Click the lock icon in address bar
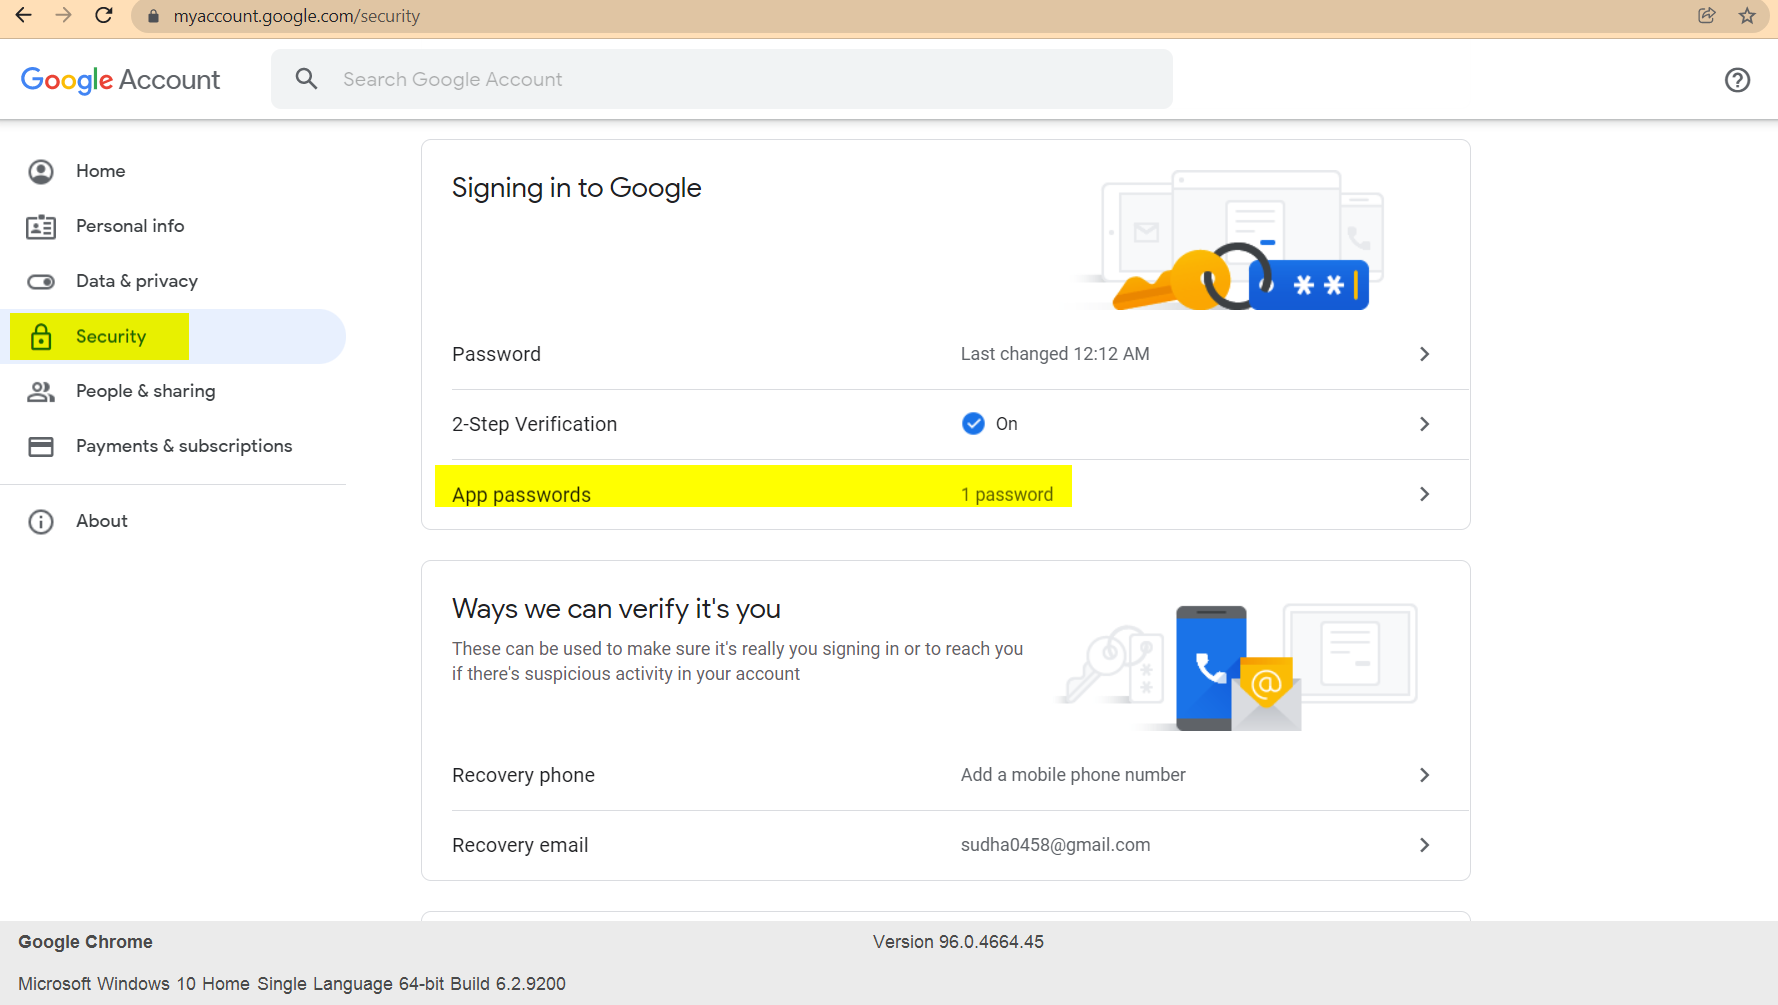The height and width of the screenshot is (1005, 1778). (153, 16)
